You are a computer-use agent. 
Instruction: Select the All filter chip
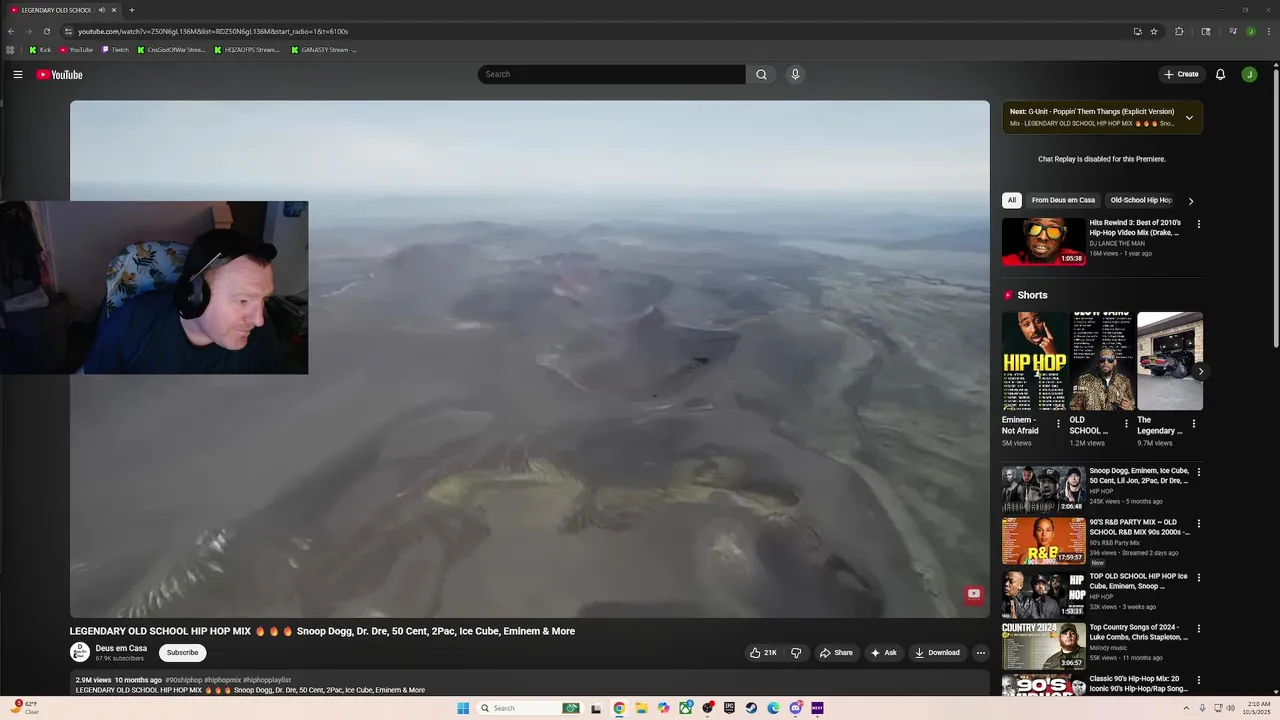(1011, 200)
